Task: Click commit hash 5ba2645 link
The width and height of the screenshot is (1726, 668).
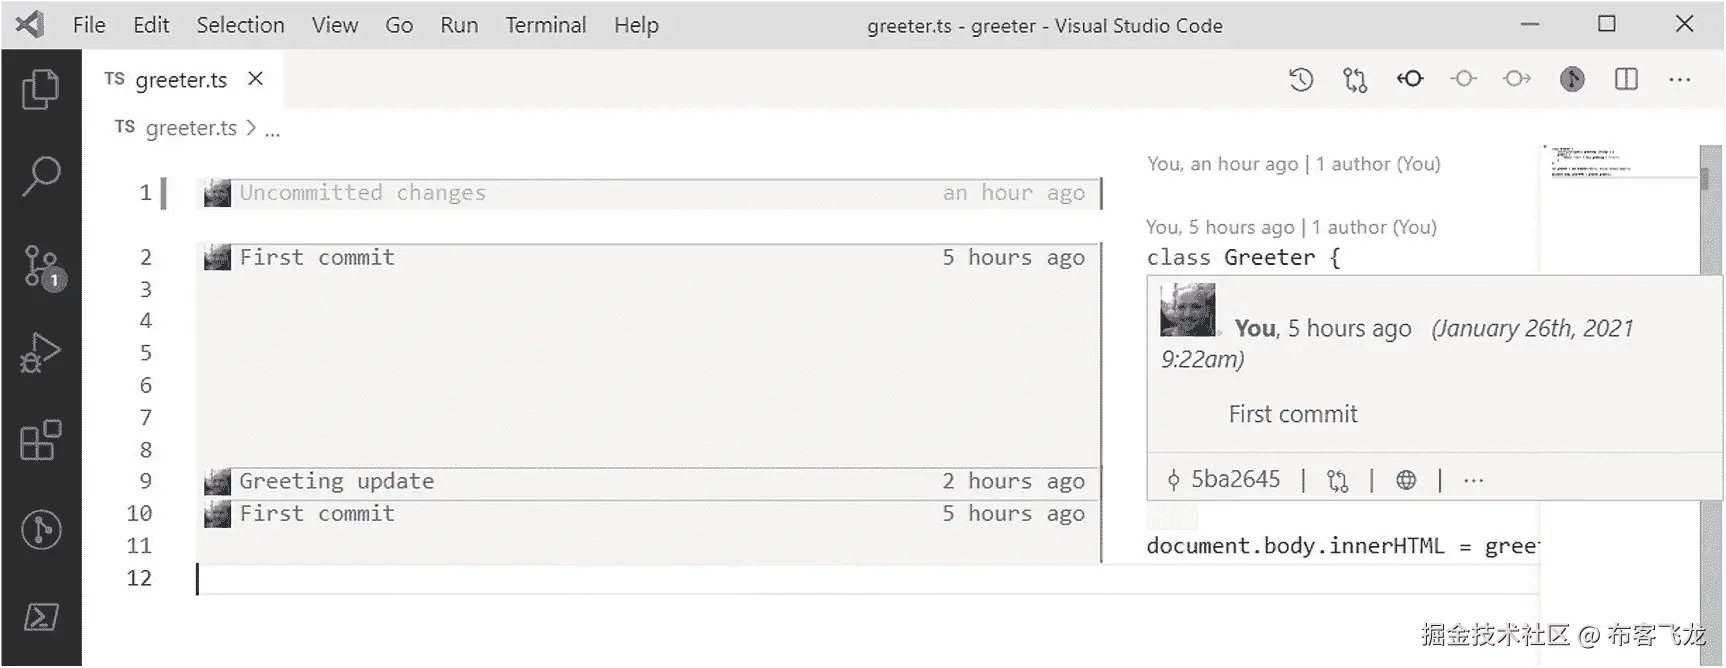Action: [1235, 480]
